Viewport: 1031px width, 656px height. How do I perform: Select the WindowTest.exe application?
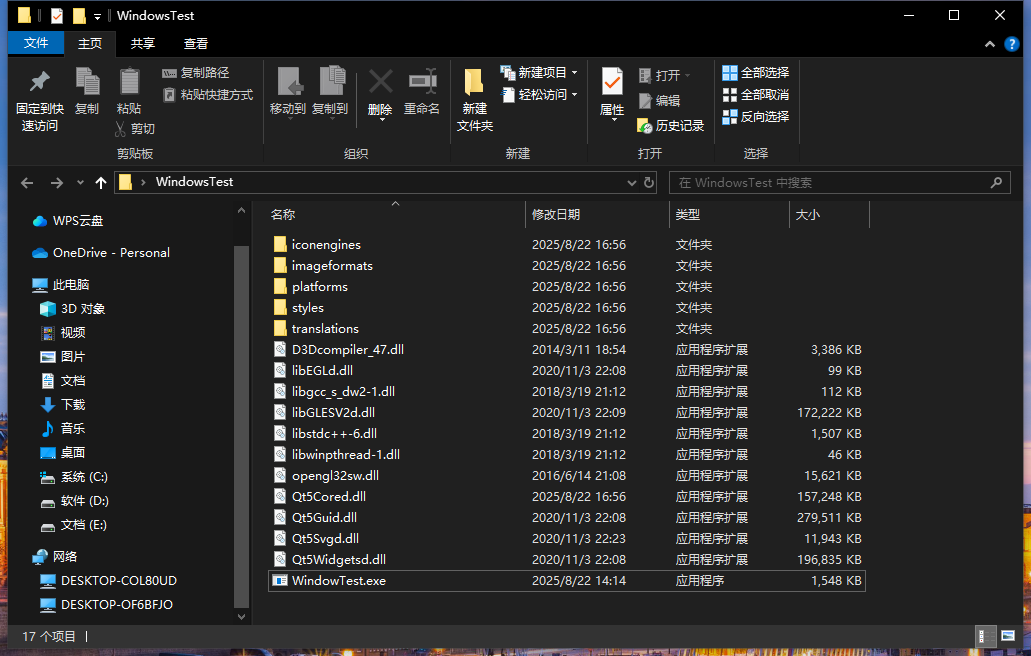click(566, 580)
